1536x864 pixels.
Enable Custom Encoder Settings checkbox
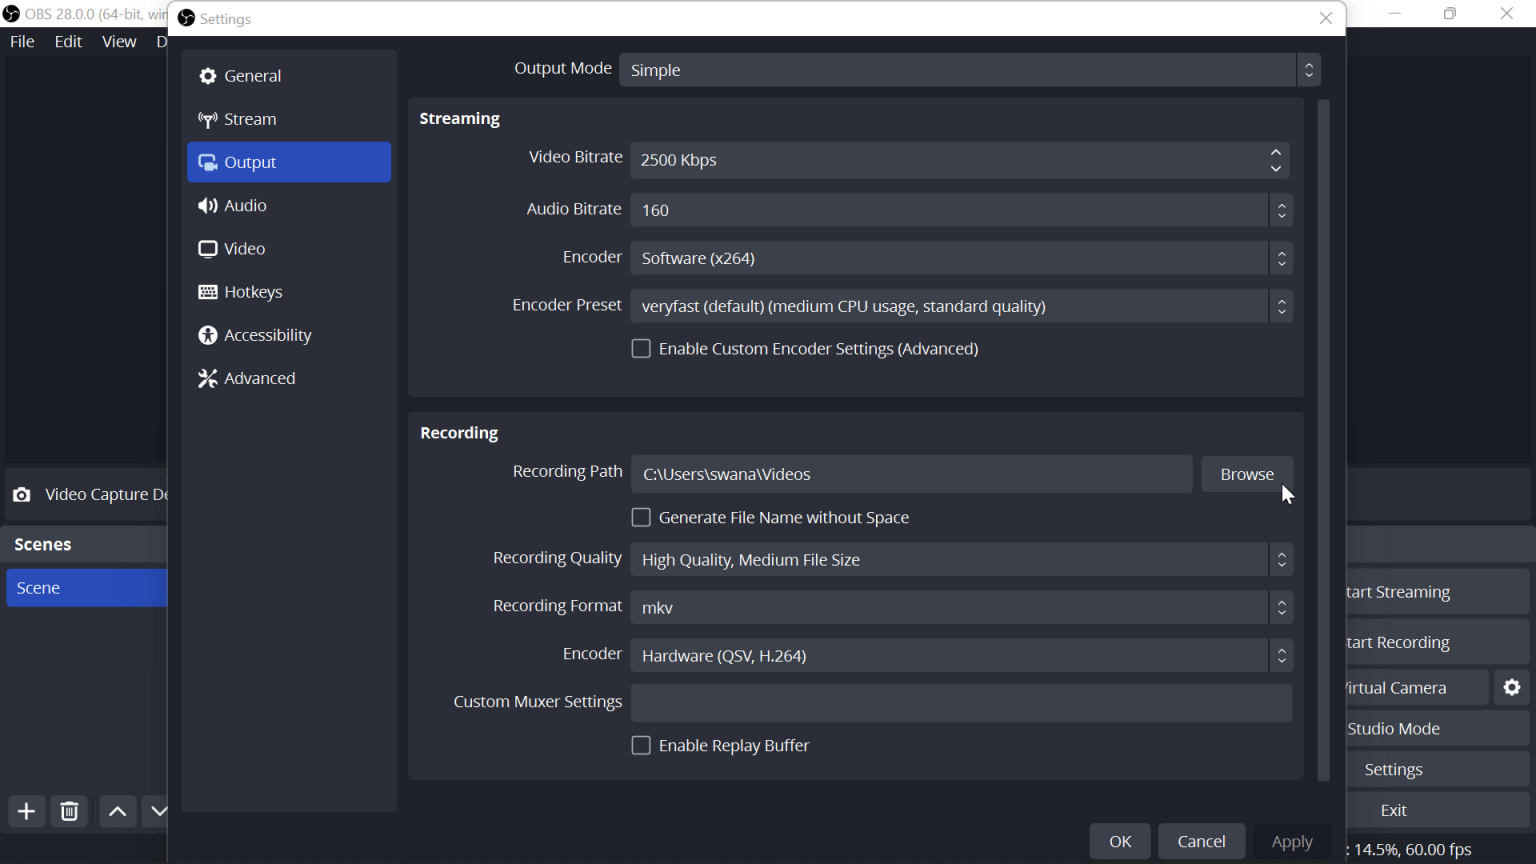(x=641, y=348)
